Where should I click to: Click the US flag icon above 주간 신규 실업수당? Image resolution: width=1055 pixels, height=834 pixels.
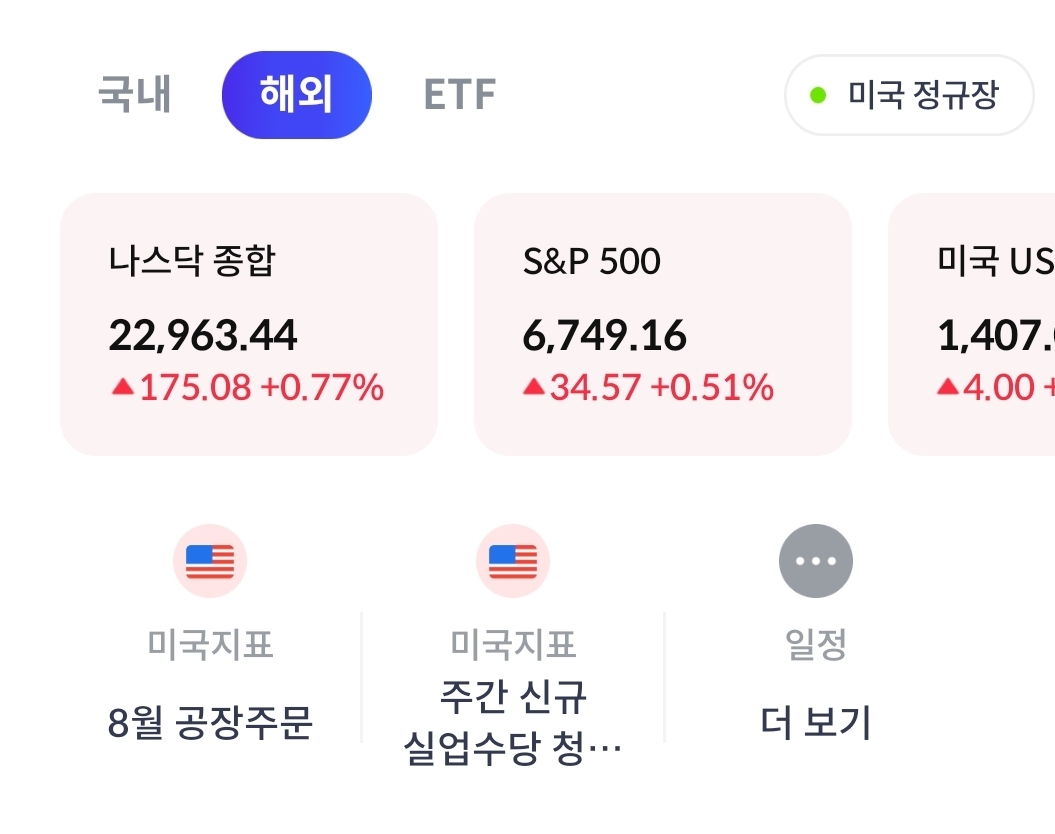(513, 561)
